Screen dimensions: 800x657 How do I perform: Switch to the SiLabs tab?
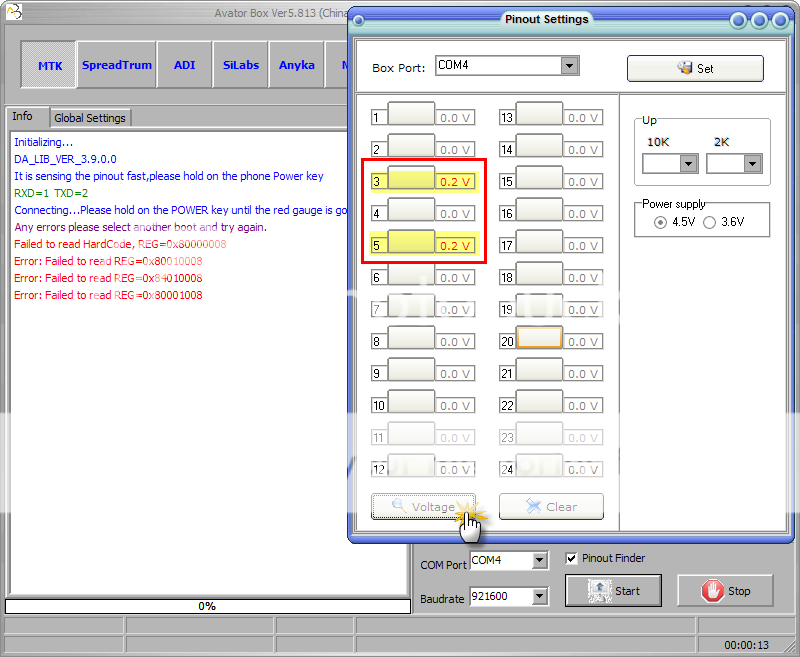point(240,65)
